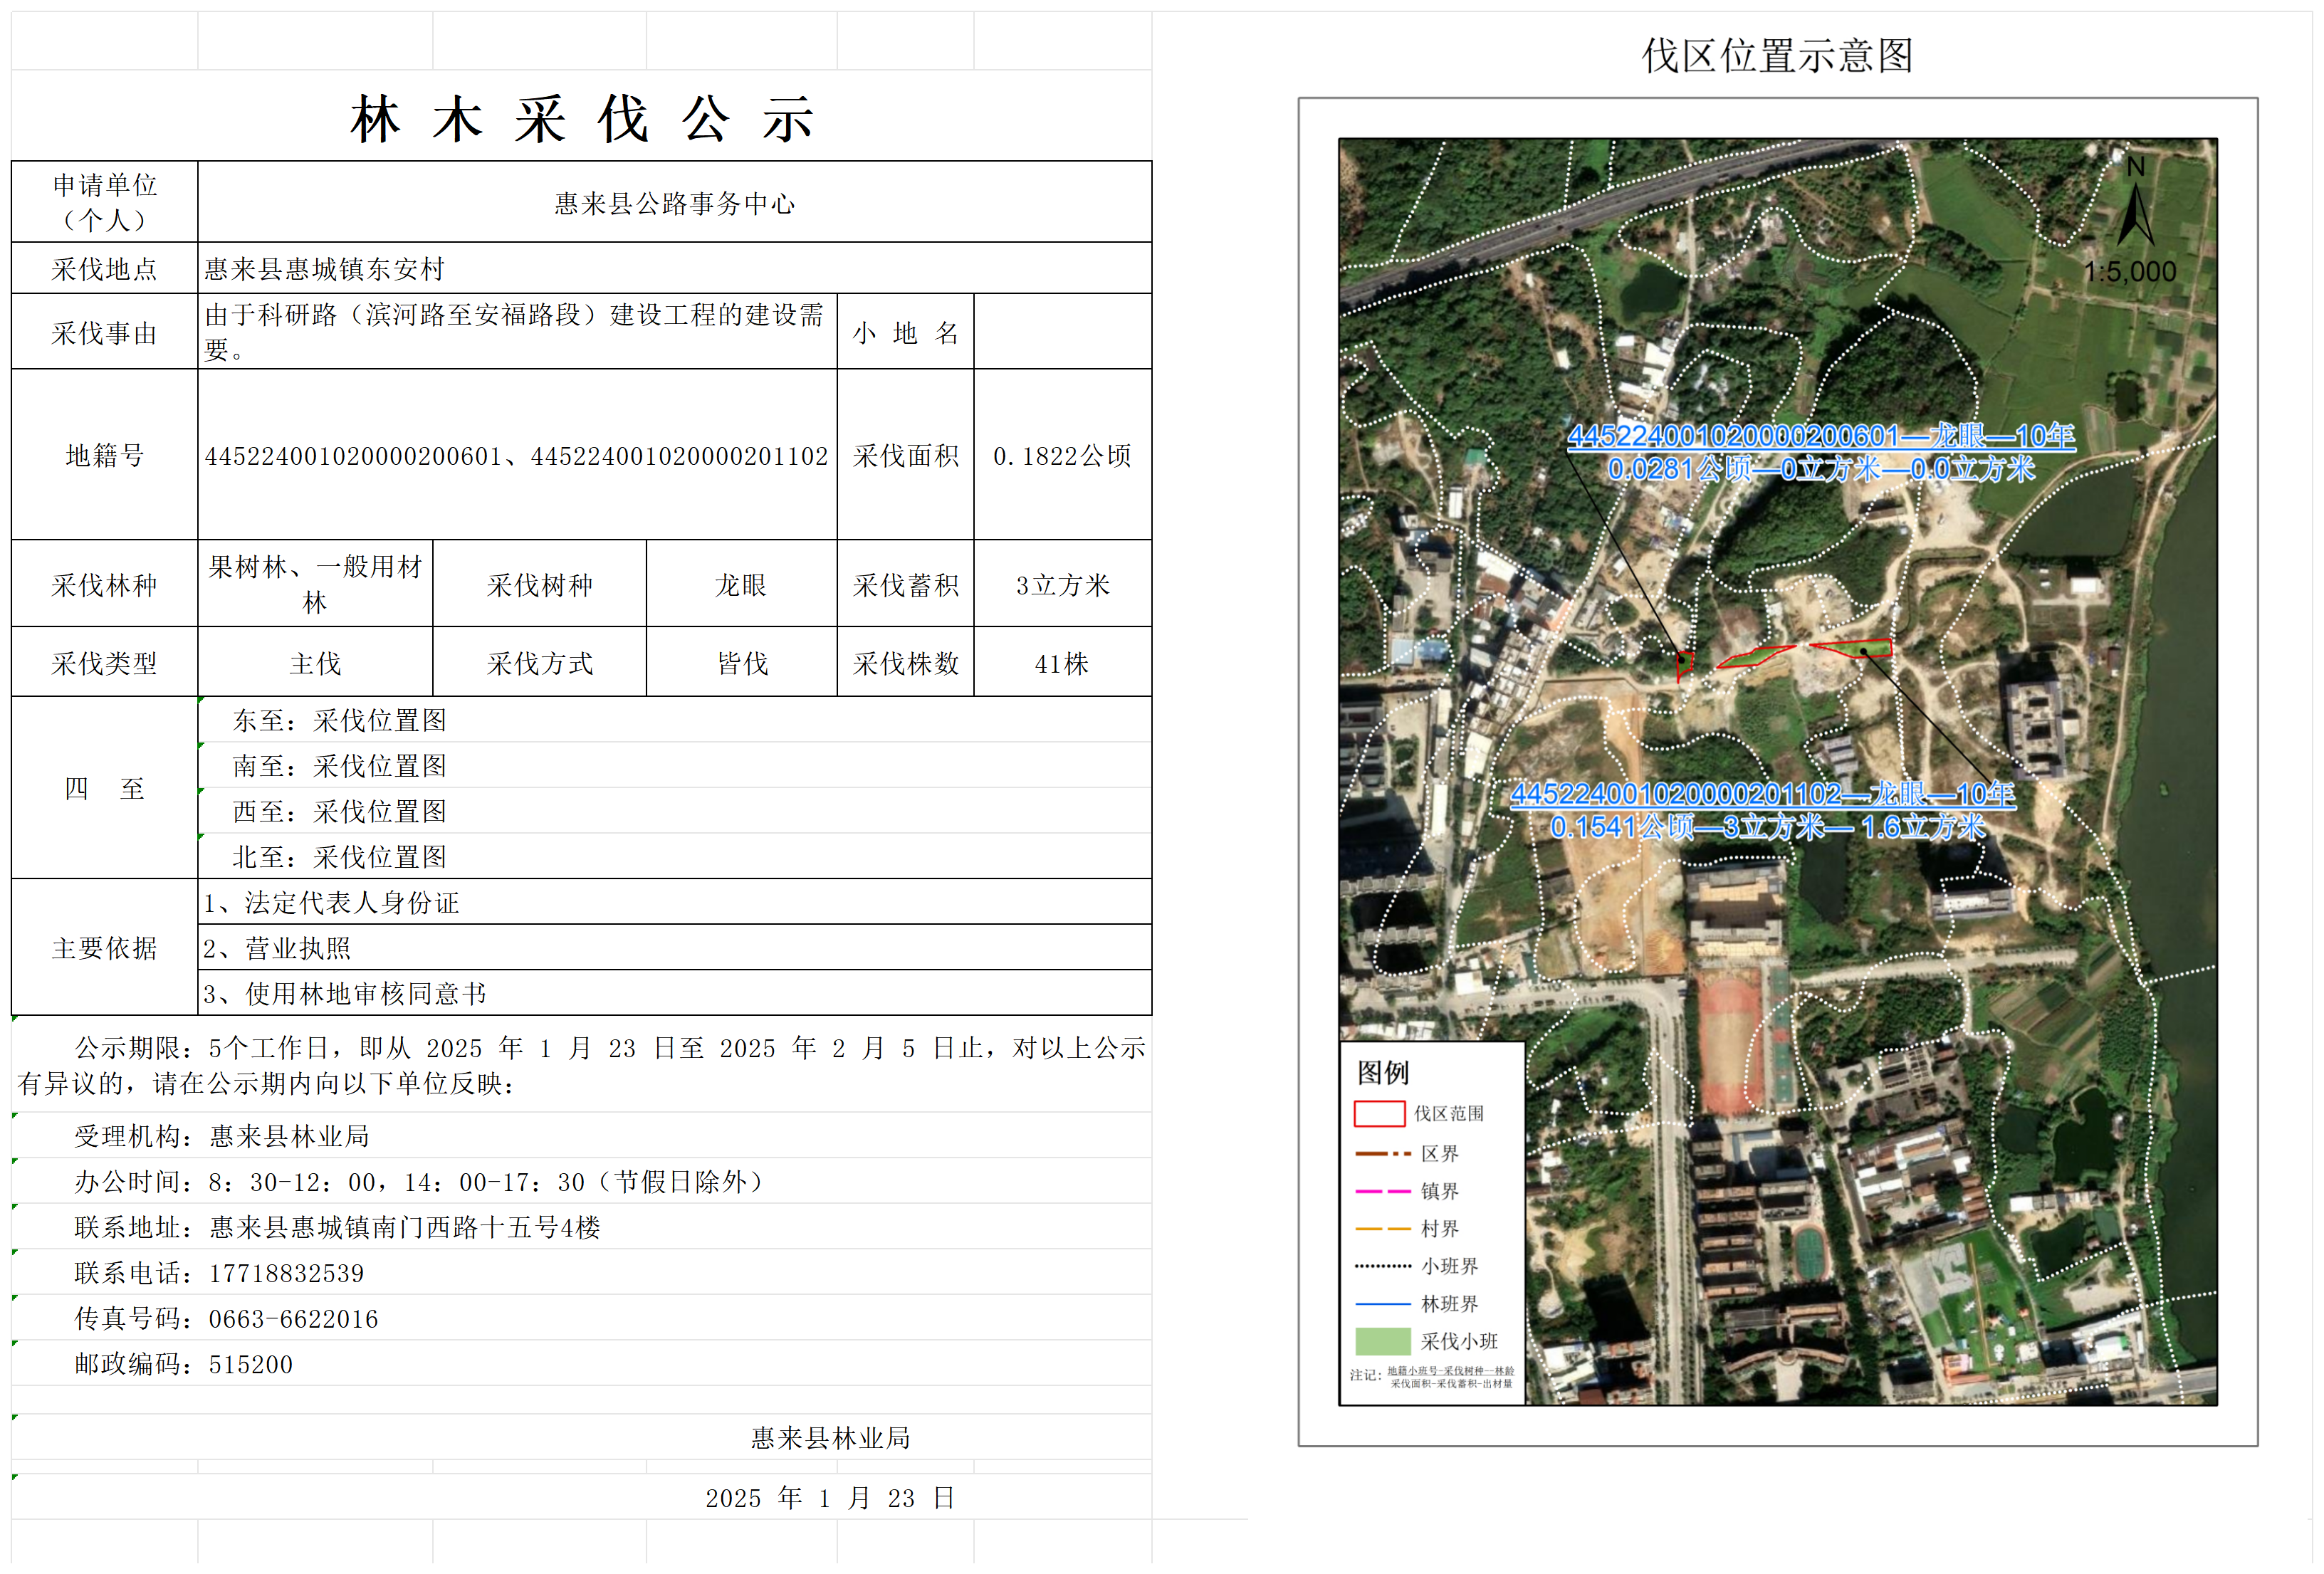Select the row 南至：采伐位置图
This screenshot has width=2324, height=1574.
tap(675, 765)
